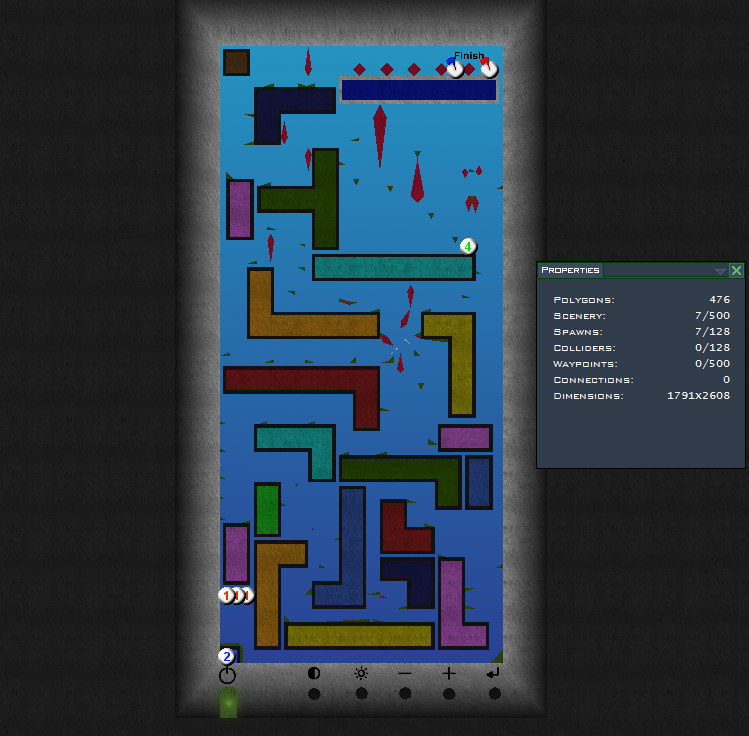
Task: Select the red number 1 spawn cluster
Action: click(x=228, y=596)
